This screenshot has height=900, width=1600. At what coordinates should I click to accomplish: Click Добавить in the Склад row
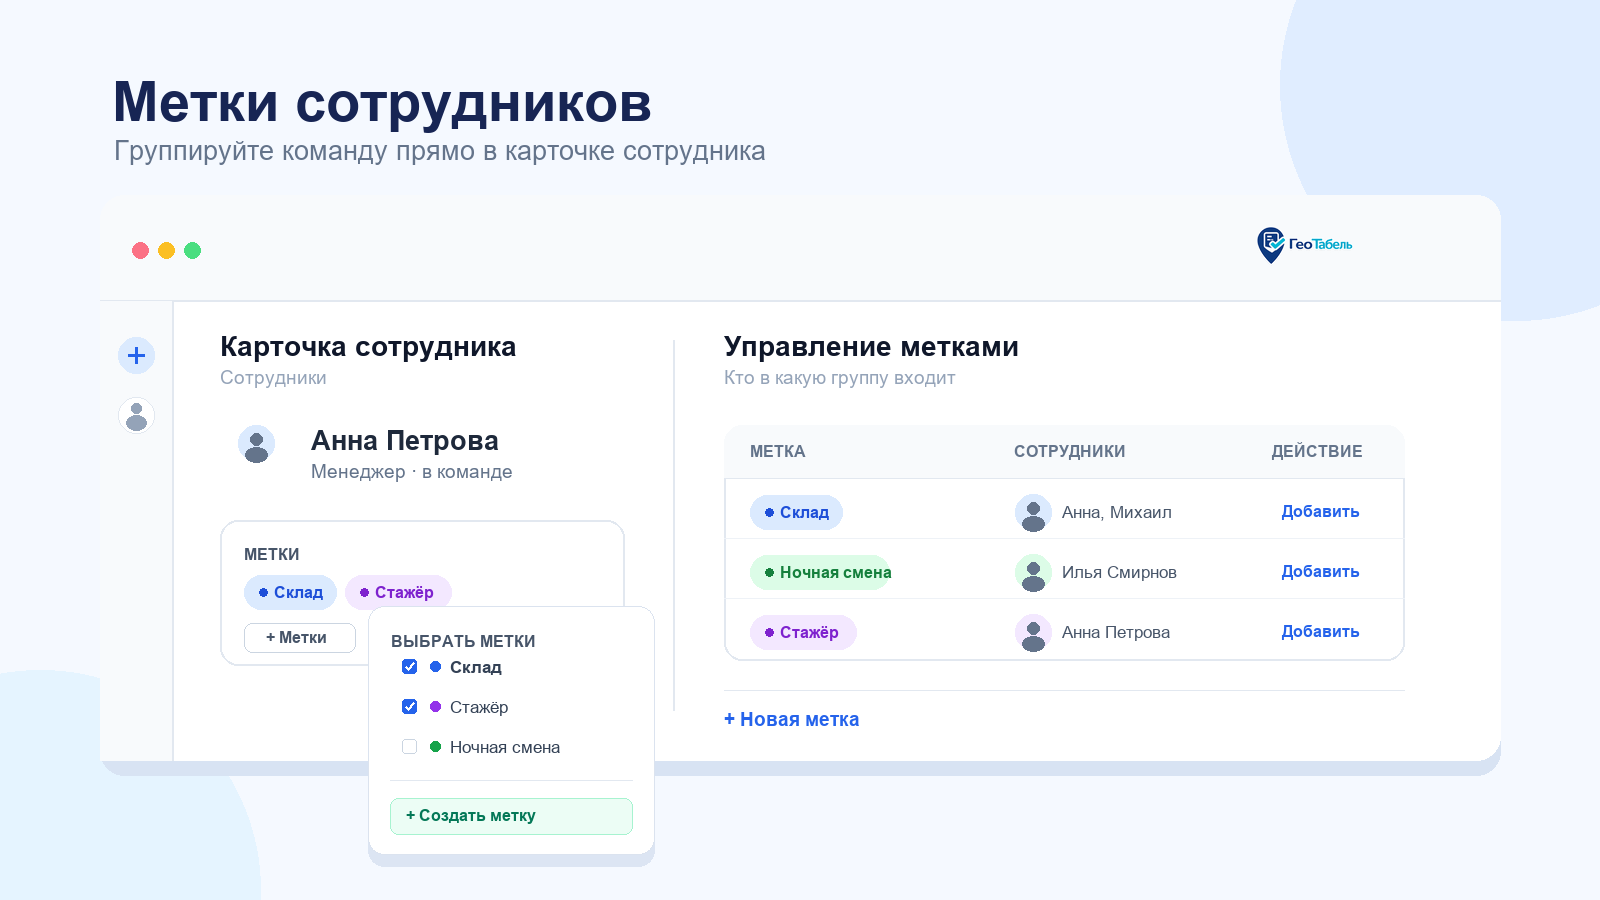tap(1320, 512)
